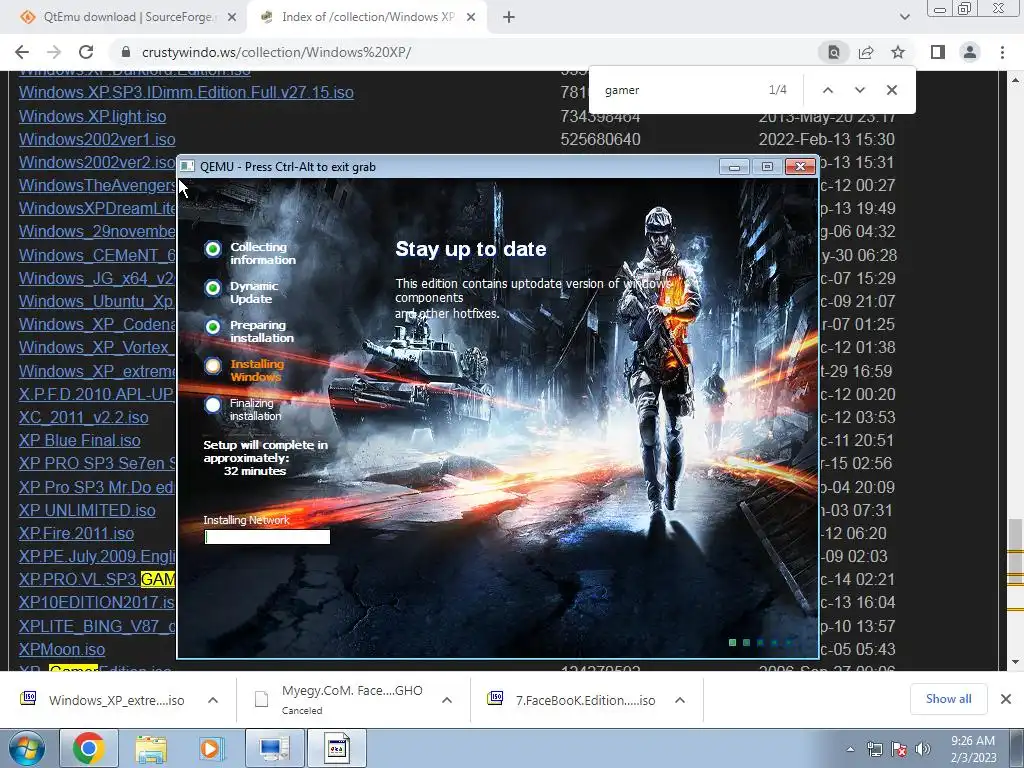
Task: Switch to Index of /collection/Windows XP tab
Action: pyautogui.click(x=366, y=17)
